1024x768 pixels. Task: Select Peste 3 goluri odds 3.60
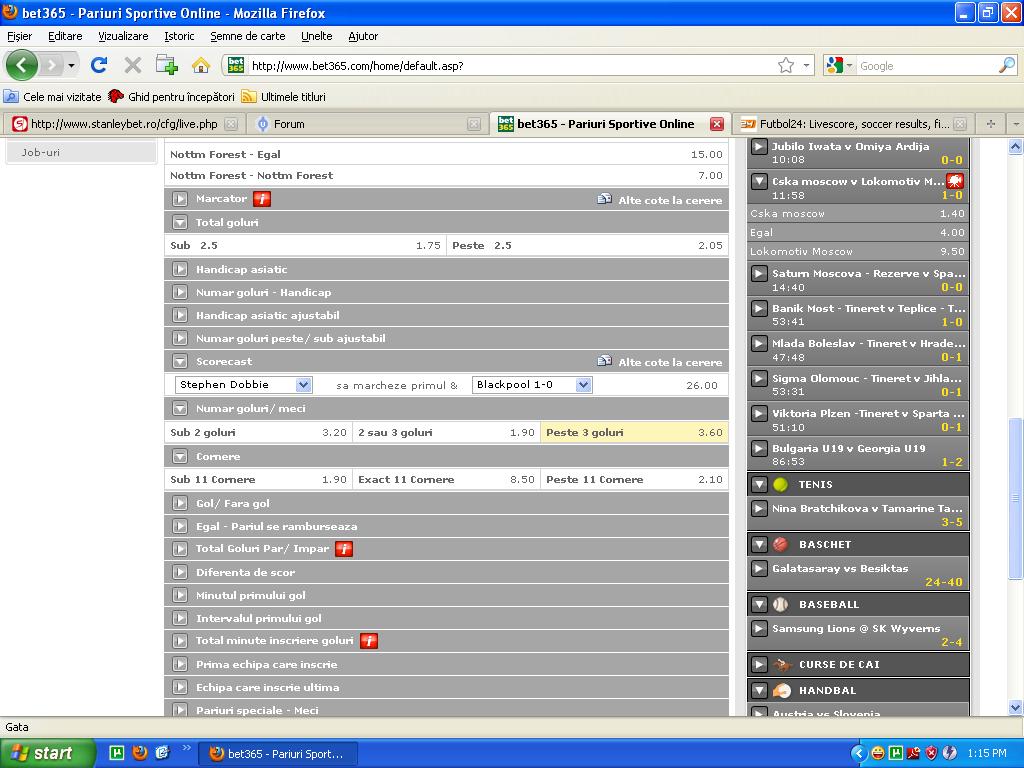coord(634,432)
